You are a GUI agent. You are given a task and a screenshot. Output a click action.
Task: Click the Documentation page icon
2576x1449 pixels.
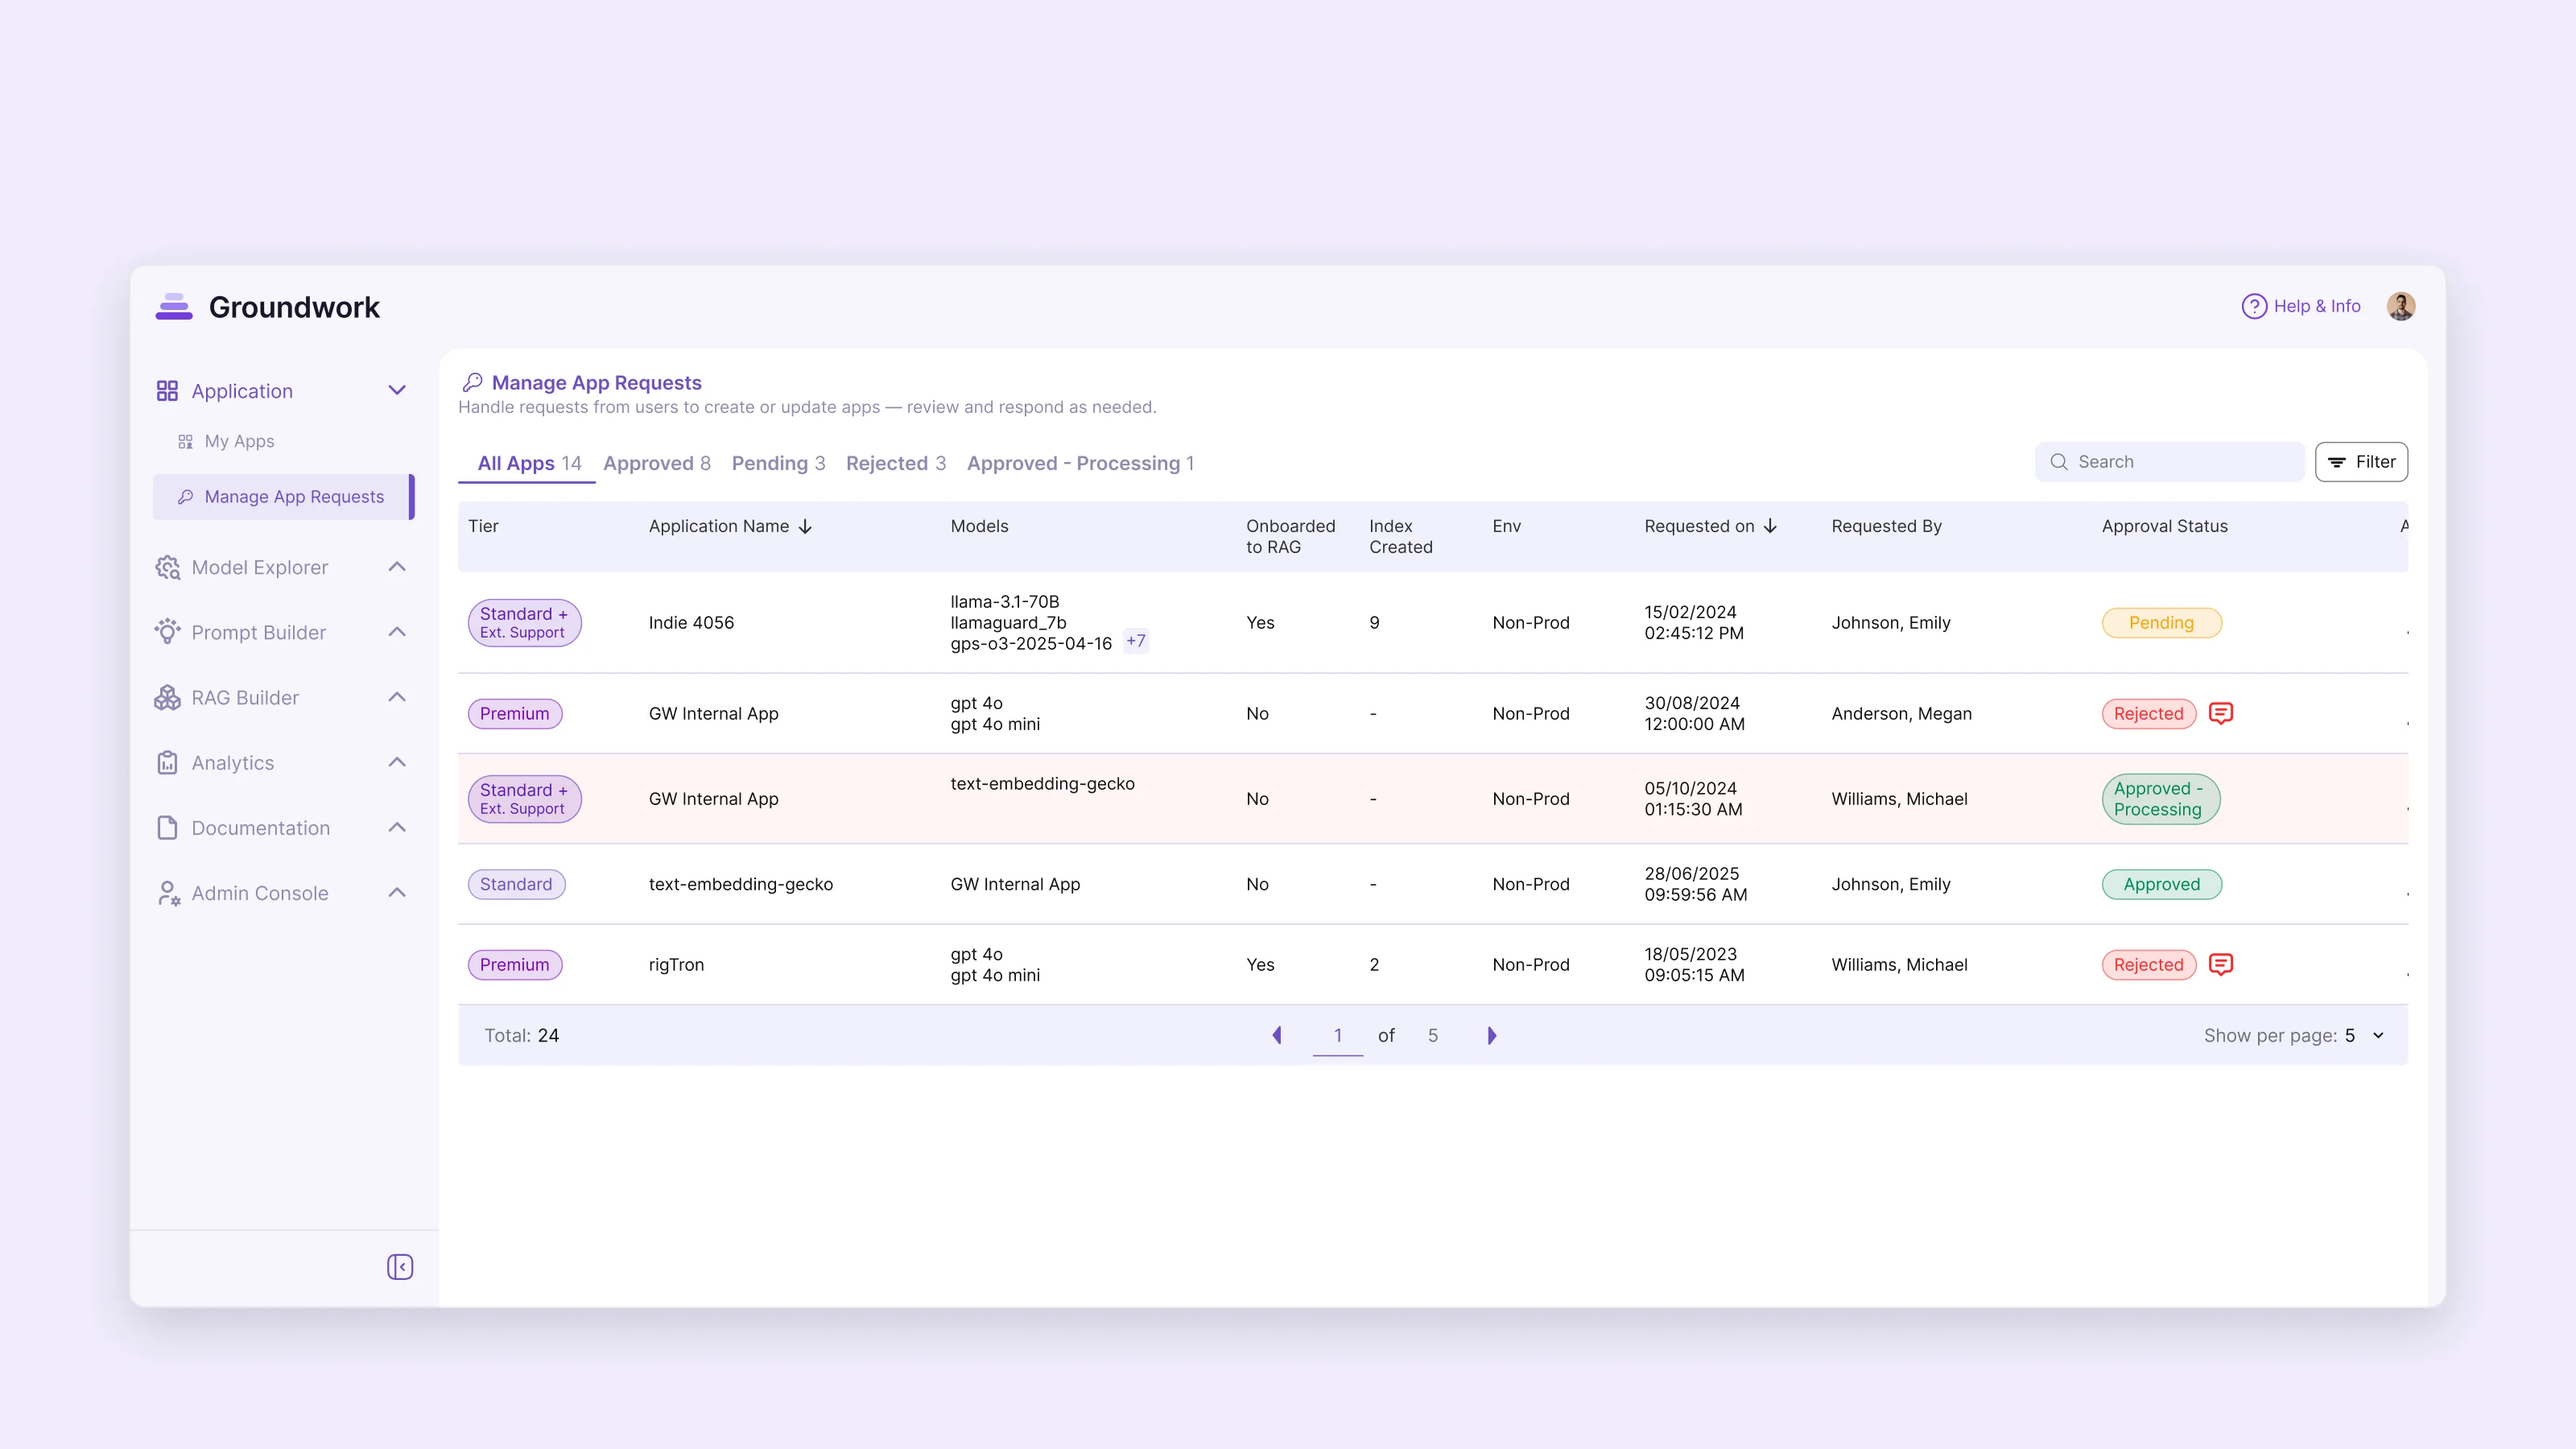(168, 828)
